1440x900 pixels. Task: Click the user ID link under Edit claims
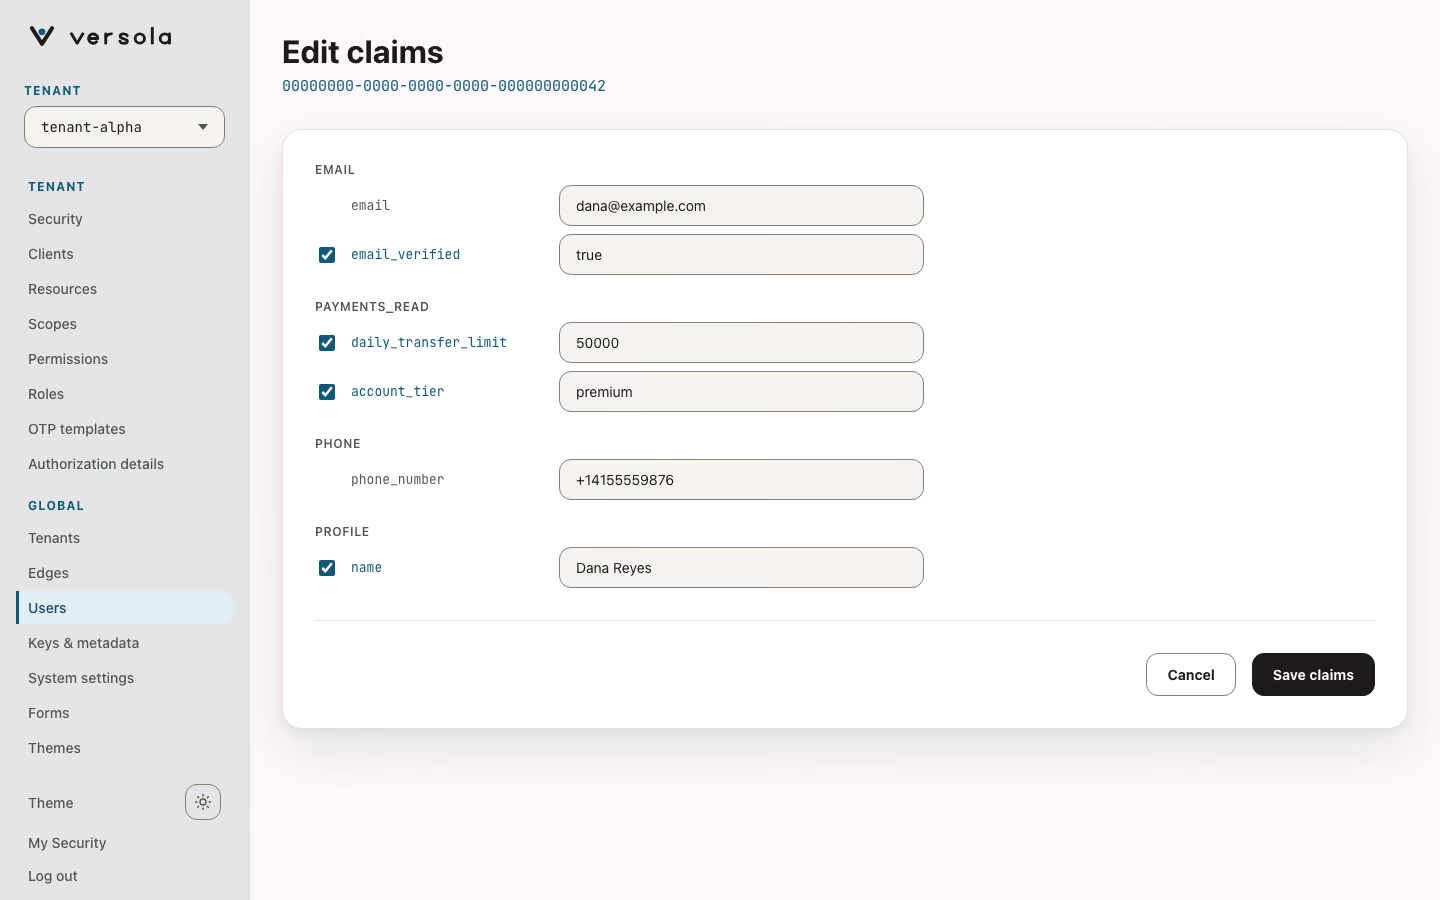tap(444, 86)
